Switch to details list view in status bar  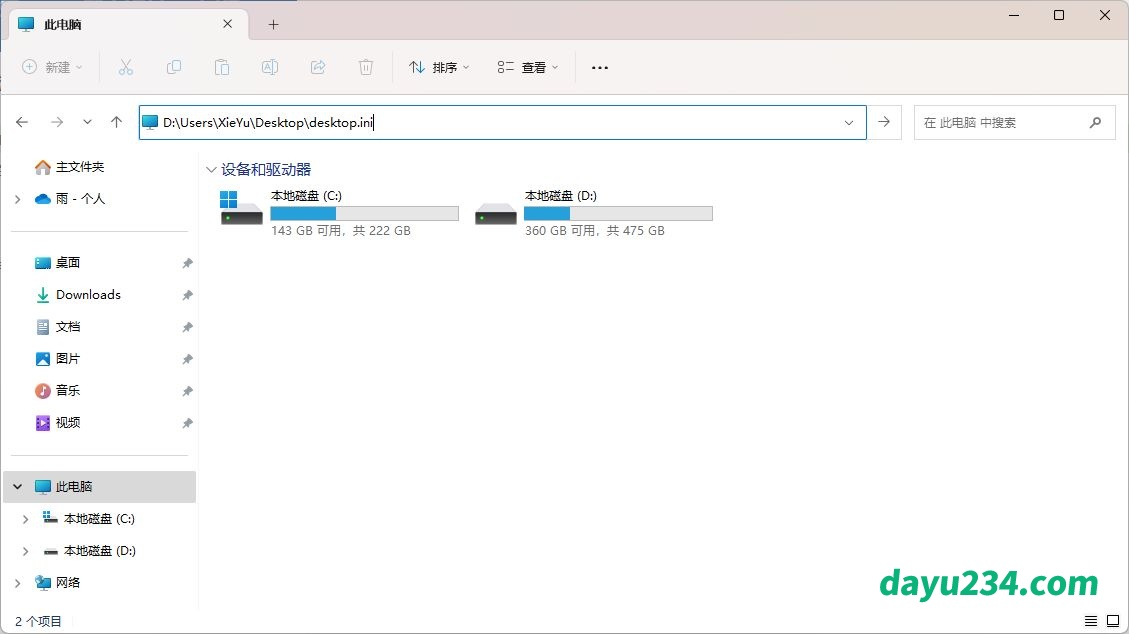click(1091, 621)
